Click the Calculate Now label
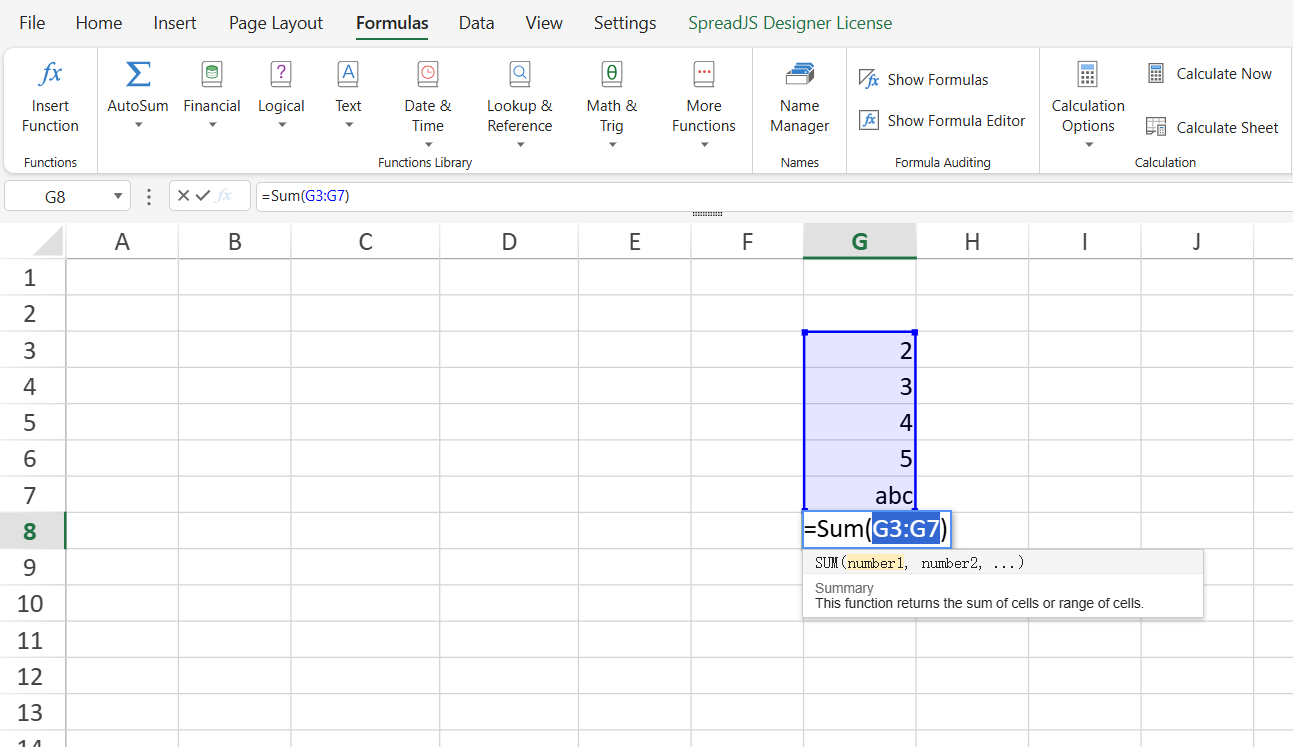This screenshot has width=1293, height=747. (1224, 73)
